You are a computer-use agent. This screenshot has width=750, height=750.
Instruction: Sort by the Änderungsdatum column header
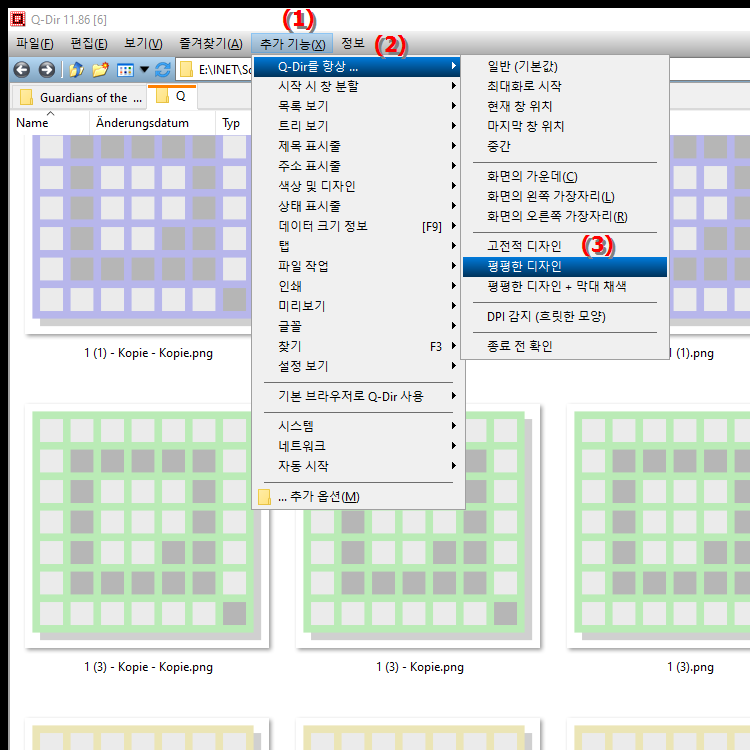pos(152,123)
